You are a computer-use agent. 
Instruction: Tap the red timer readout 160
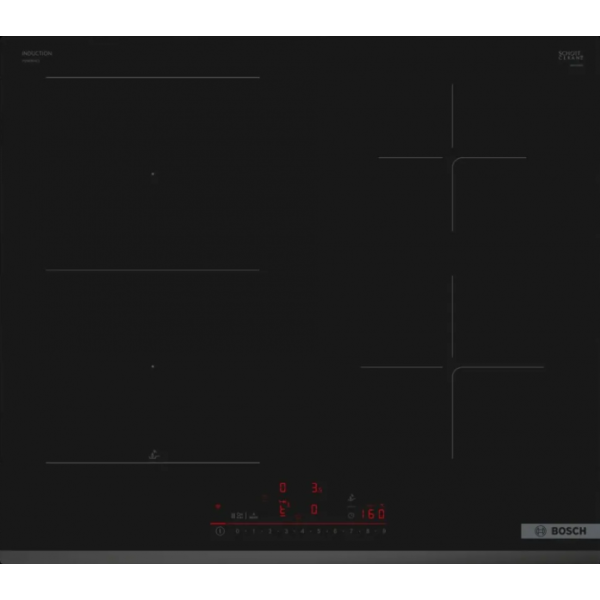(x=373, y=514)
